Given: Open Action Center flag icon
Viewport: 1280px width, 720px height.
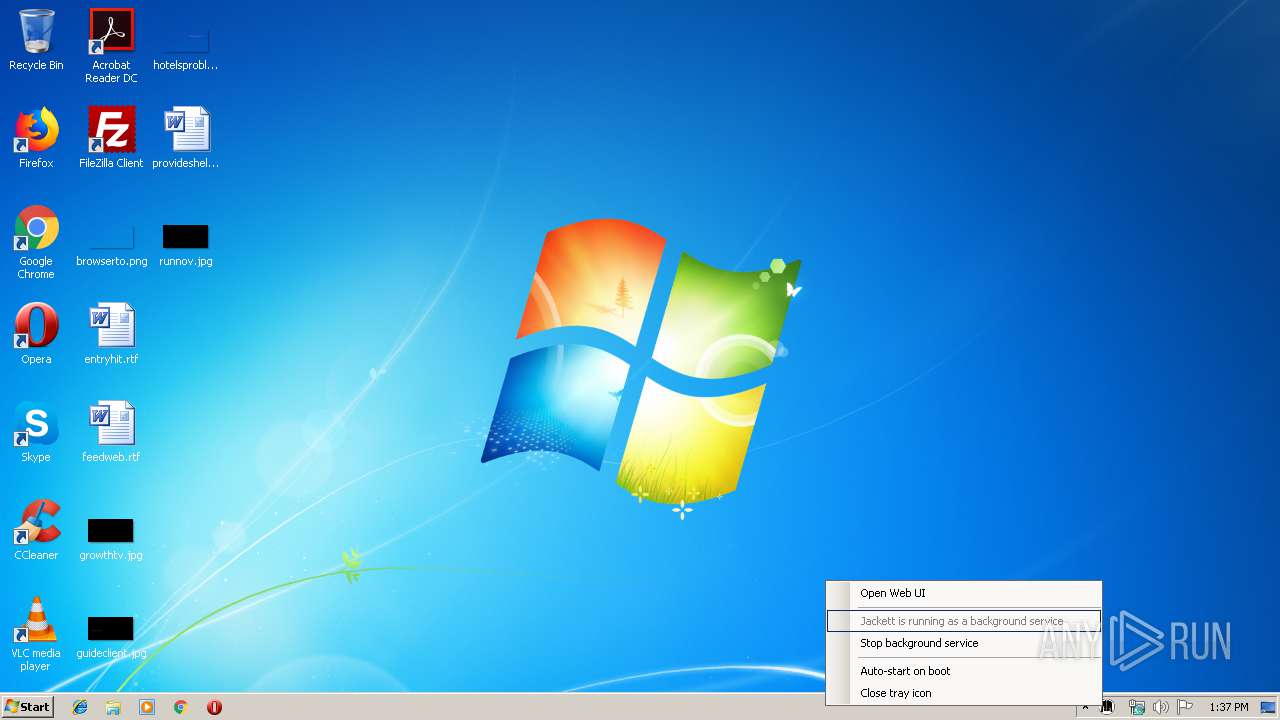Looking at the screenshot, I should (x=1185, y=707).
